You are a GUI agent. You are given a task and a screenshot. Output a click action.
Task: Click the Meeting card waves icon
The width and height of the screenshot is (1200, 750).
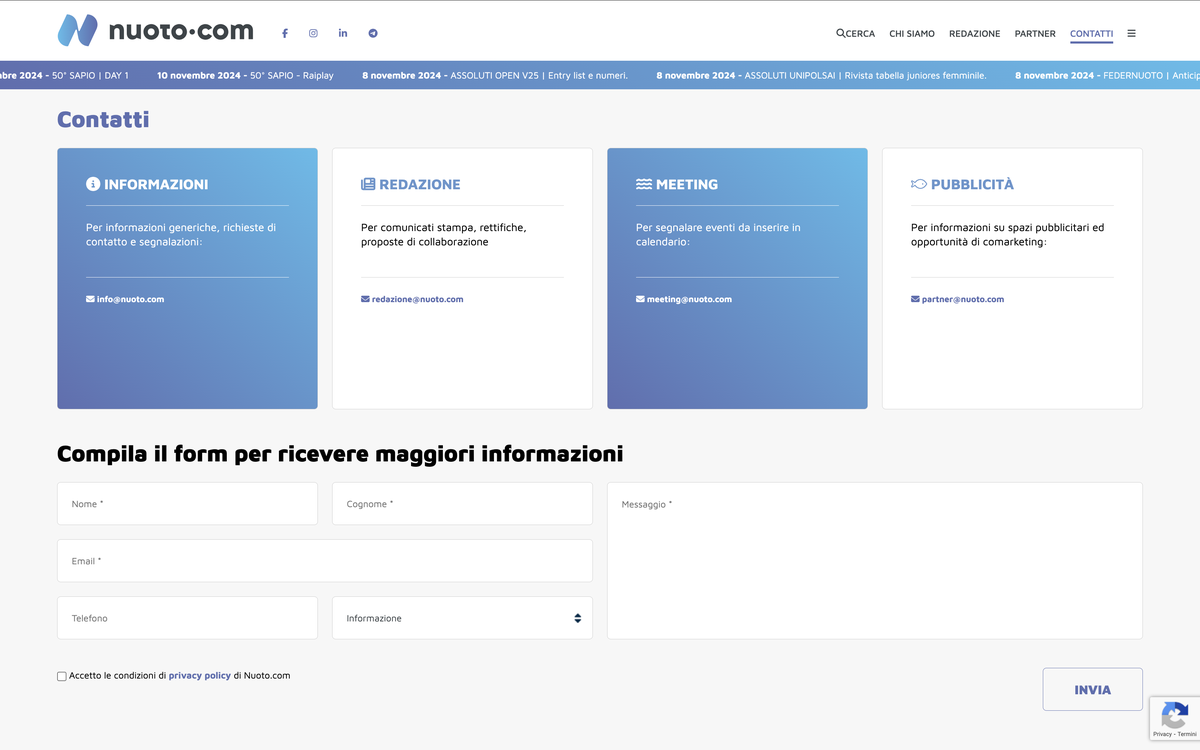point(643,184)
